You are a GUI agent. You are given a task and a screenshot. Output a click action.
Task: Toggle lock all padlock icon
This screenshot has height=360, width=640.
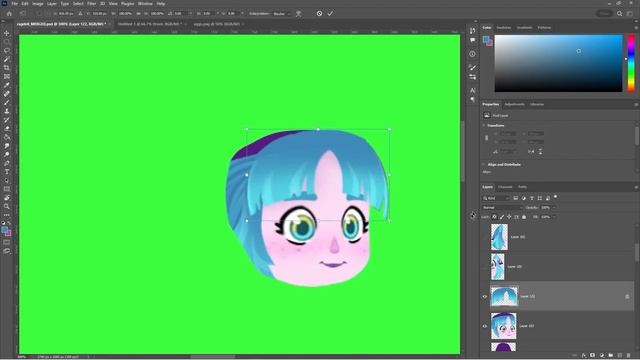coord(524,217)
